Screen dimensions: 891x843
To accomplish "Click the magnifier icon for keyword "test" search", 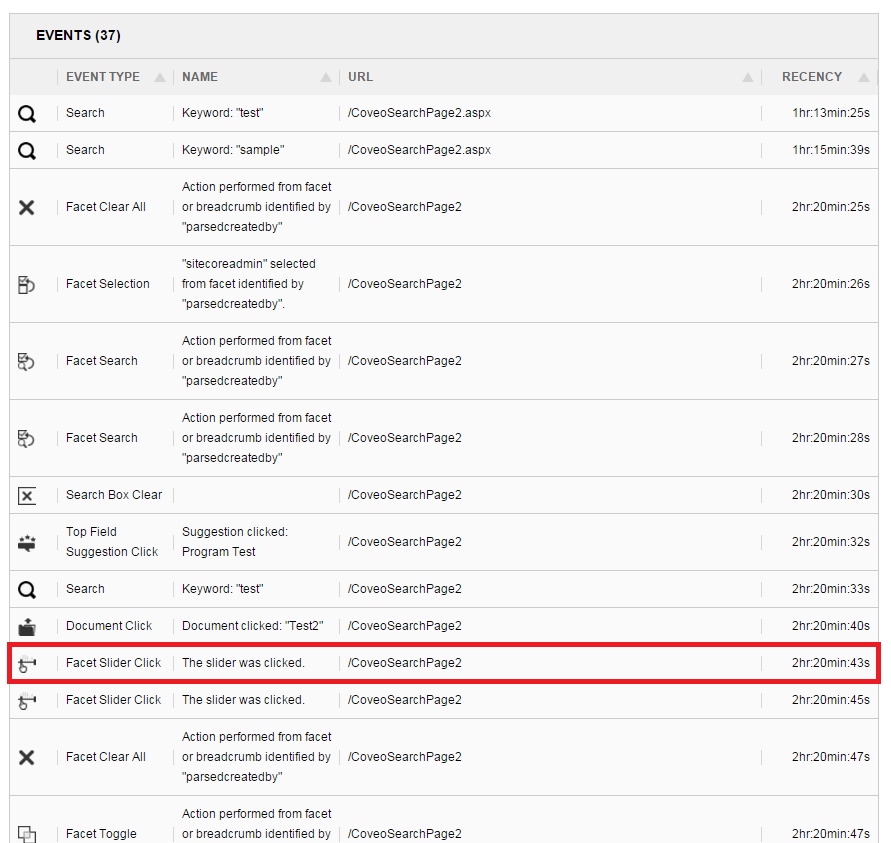I will (x=24, y=112).
